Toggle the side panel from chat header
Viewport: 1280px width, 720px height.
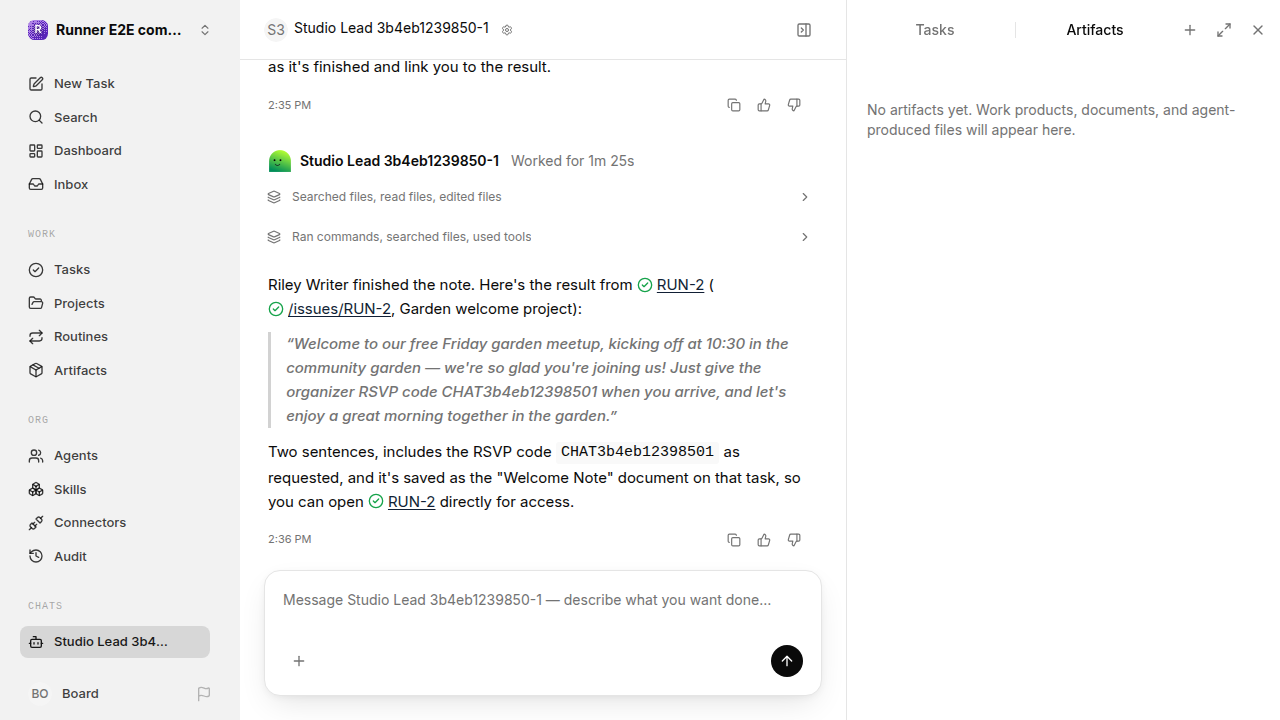click(804, 30)
